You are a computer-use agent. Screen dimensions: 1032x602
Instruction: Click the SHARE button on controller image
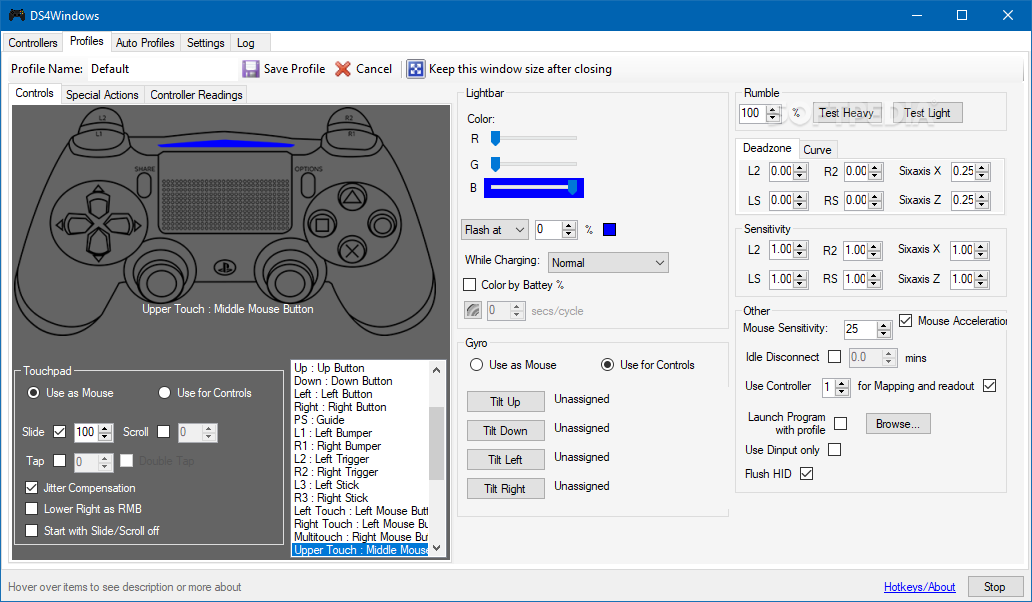tap(144, 184)
